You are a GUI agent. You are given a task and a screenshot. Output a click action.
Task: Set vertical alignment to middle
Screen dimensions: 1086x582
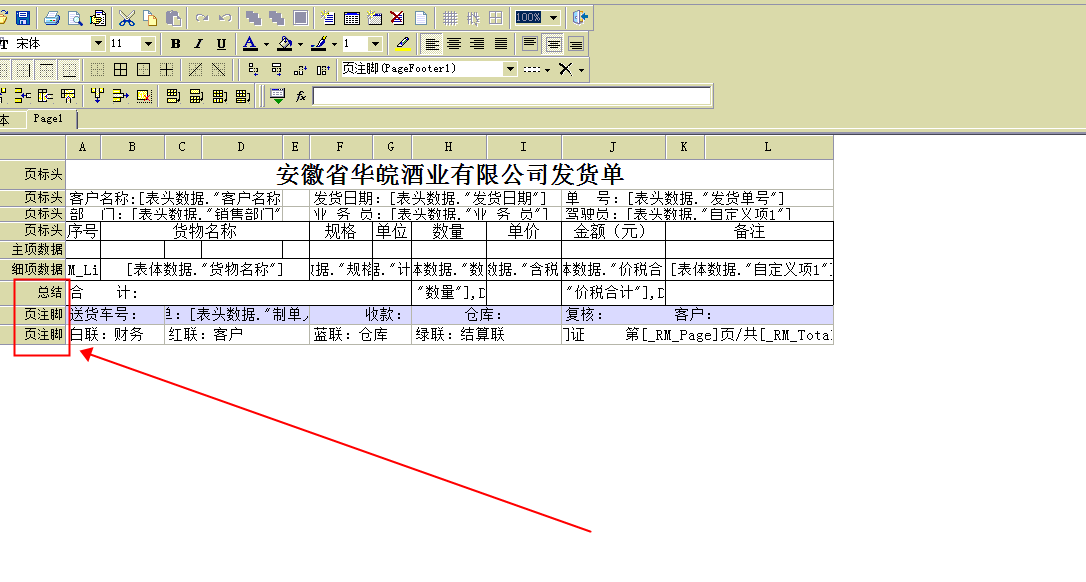(x=553, y=44)
